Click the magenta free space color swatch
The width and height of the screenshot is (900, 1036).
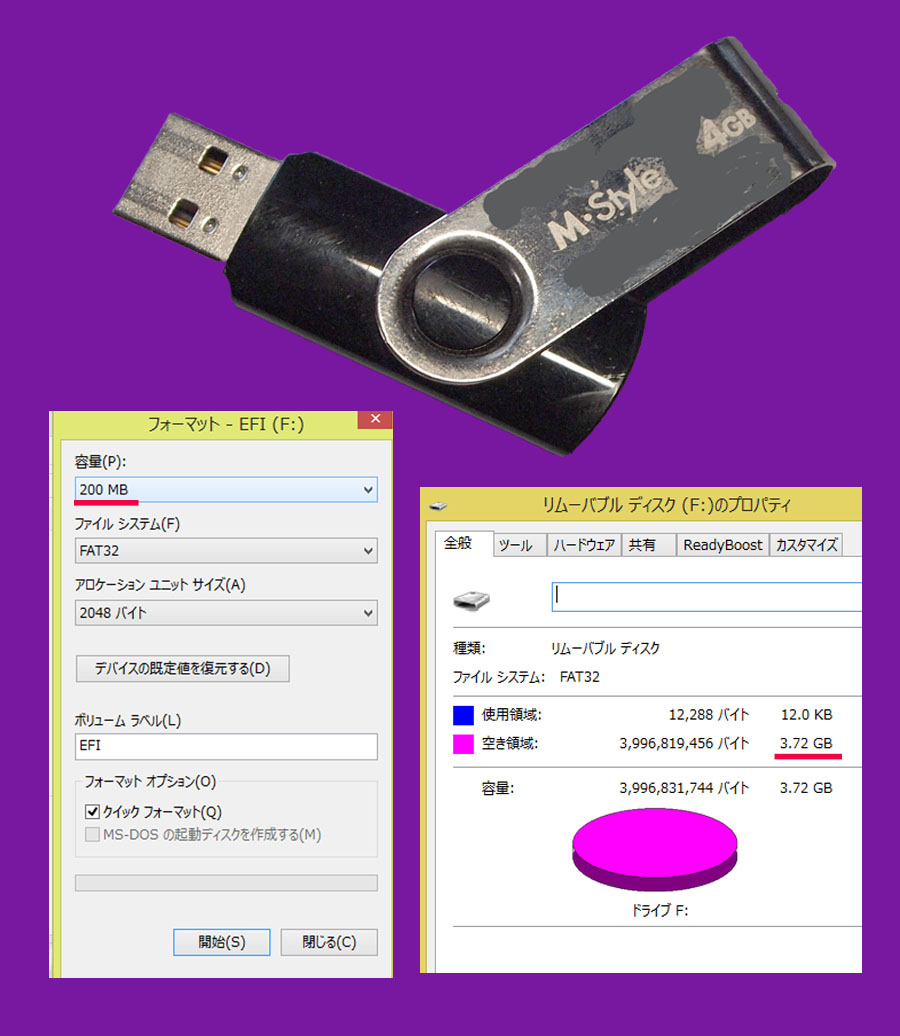click(x=463, y=743)
